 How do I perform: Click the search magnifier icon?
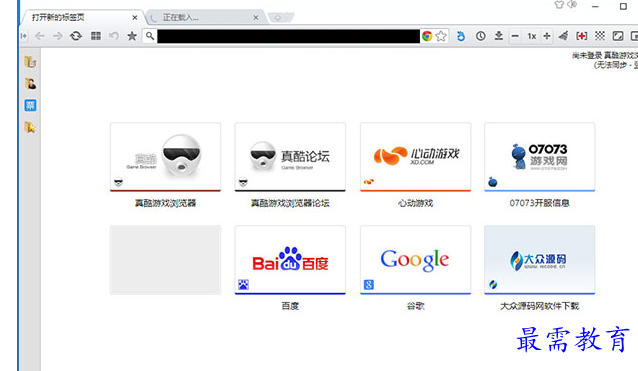(150, 36)
